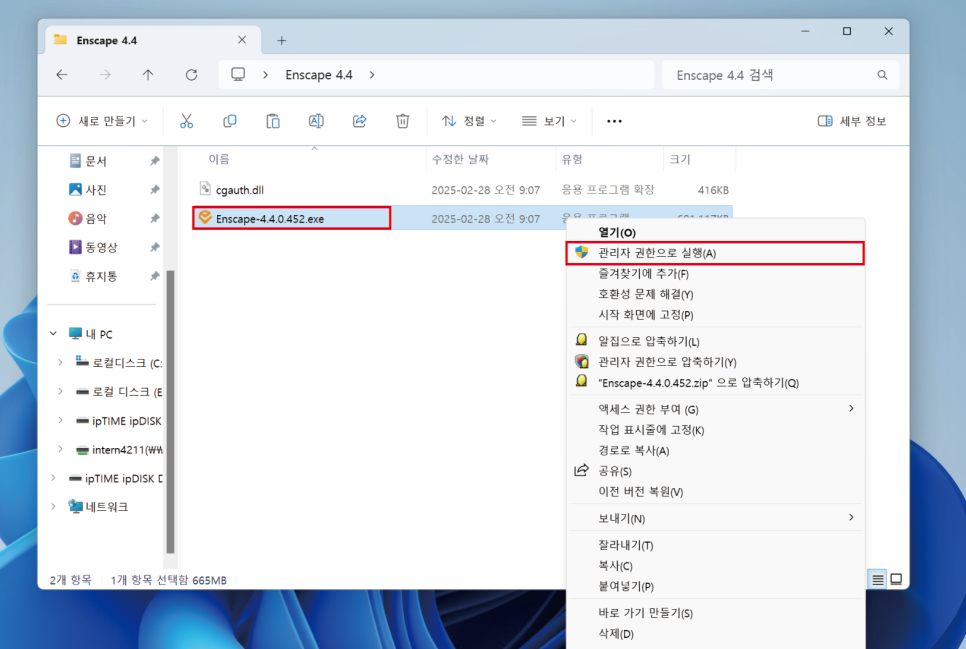Choose 관리자 권한으로 실행(A)
This screenshot has width=966, height=649.
tap(715, 253)
